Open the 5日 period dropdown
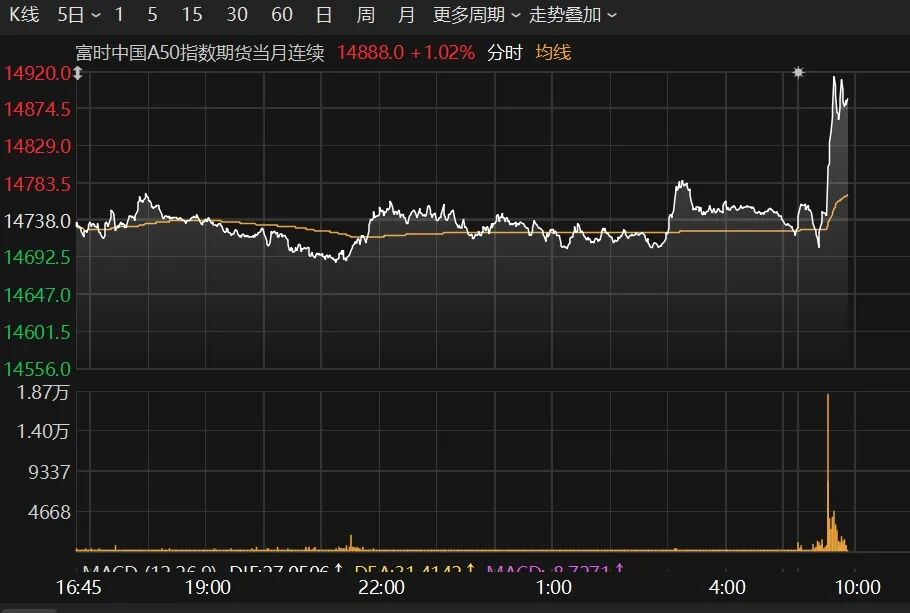 point(79,15)
